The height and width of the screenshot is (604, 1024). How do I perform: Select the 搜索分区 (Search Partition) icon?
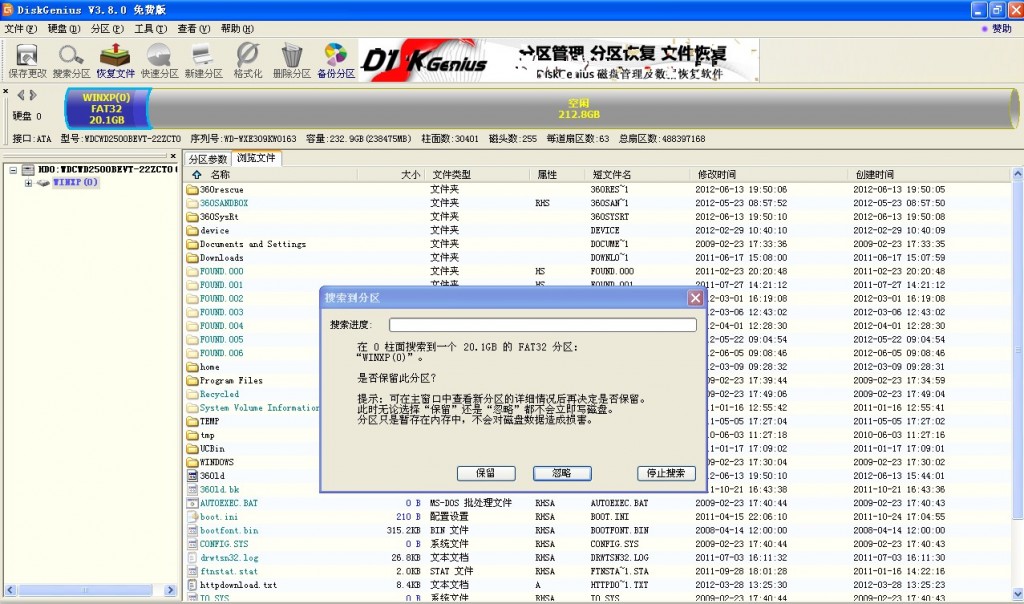[70, 62]
